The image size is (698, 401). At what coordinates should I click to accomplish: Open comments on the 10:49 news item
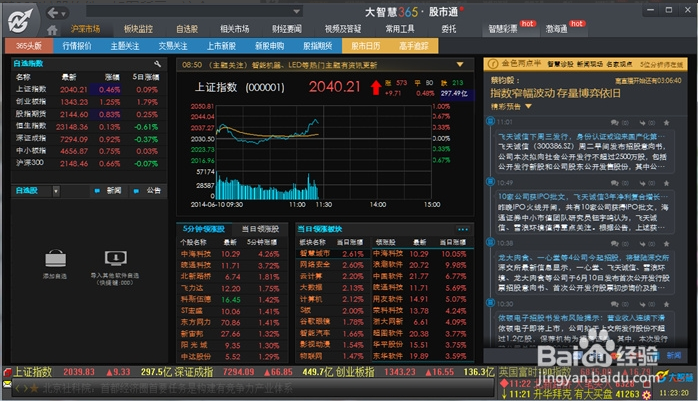615,183
